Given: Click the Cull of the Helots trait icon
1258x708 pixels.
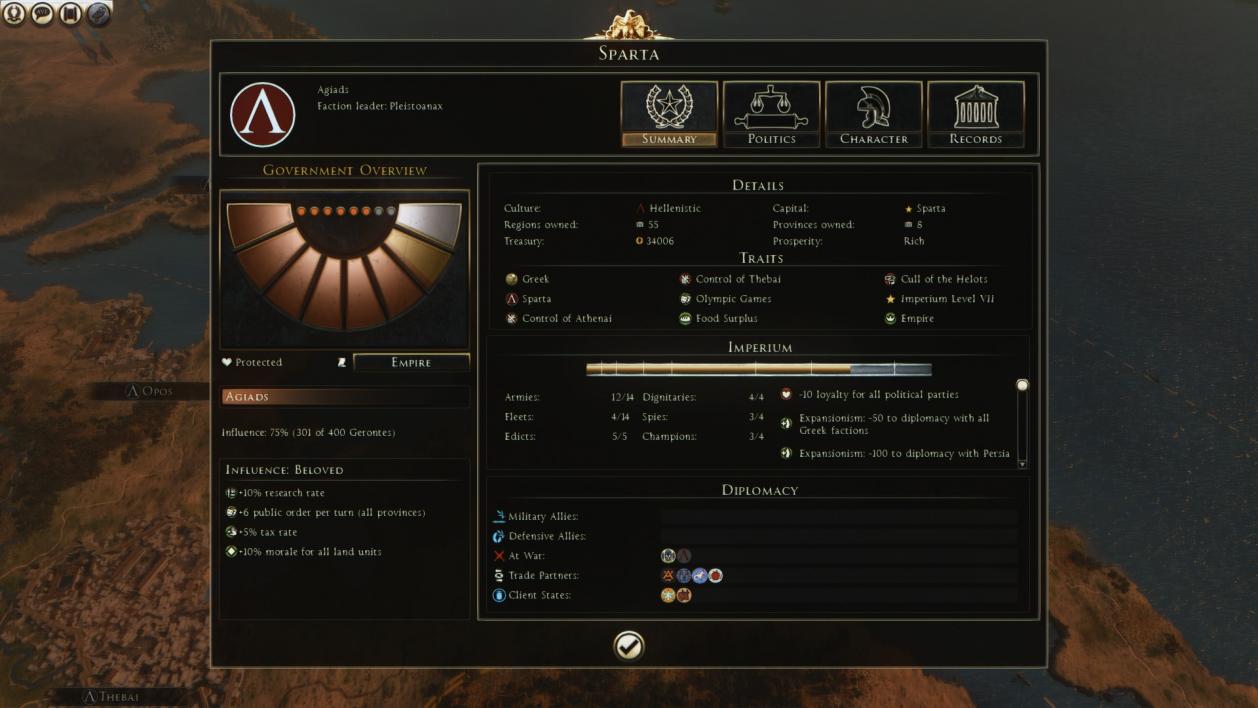Looking at the screenshot, I should pyautogui.click(x=890, y=279).
